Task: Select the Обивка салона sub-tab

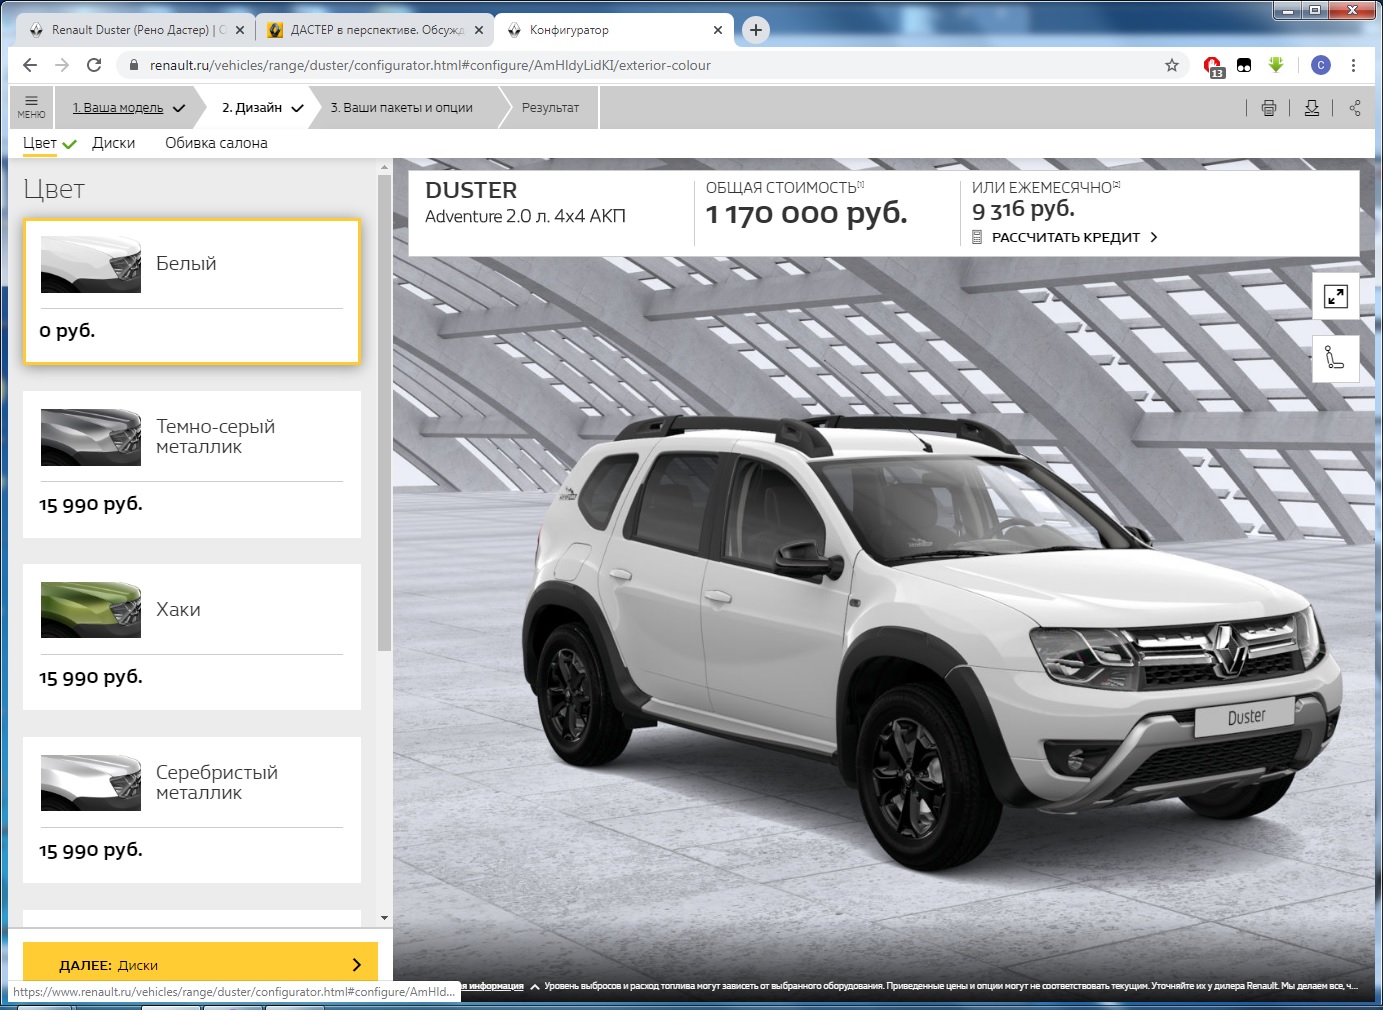Action: 216,143
